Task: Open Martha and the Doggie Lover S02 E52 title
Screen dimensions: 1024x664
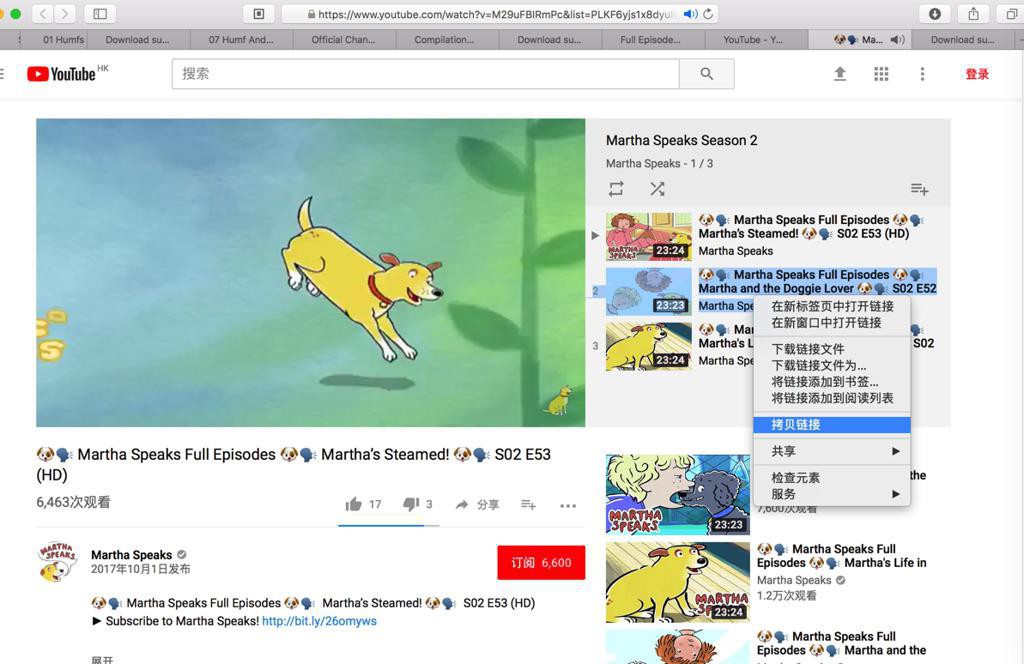Action: click(x=818, y=281)
